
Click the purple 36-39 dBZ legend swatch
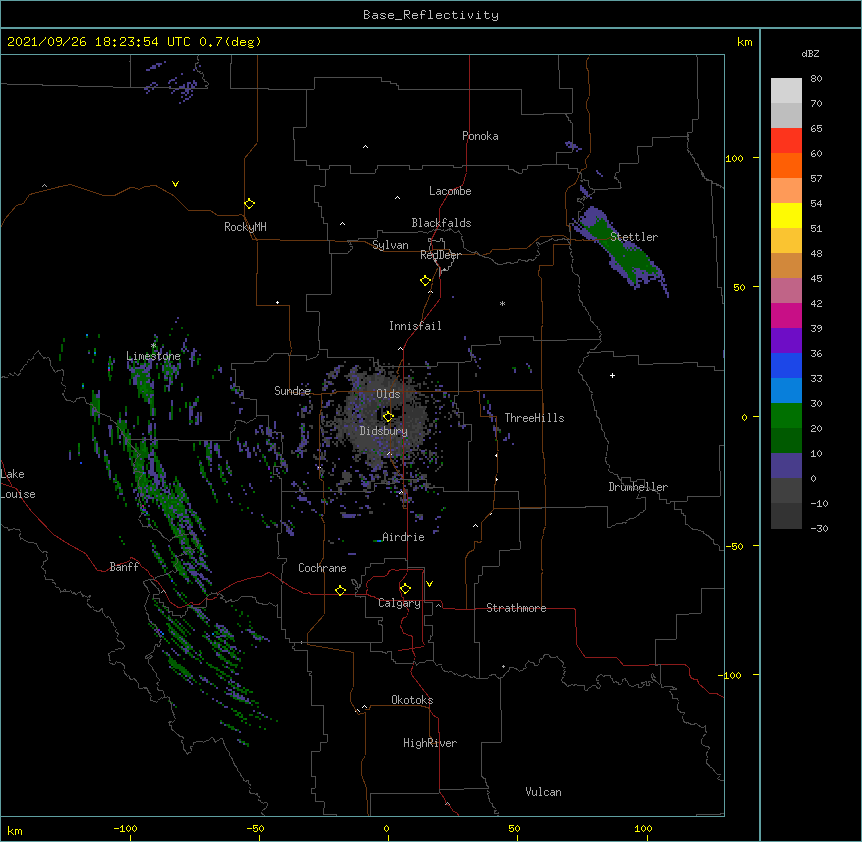tap(786, 341)
